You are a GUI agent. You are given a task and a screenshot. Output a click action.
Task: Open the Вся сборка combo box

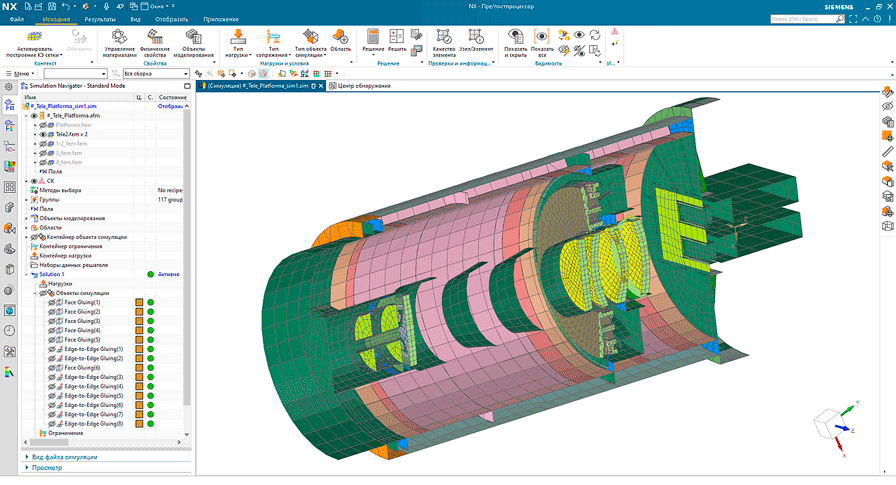tap(156, 74)
